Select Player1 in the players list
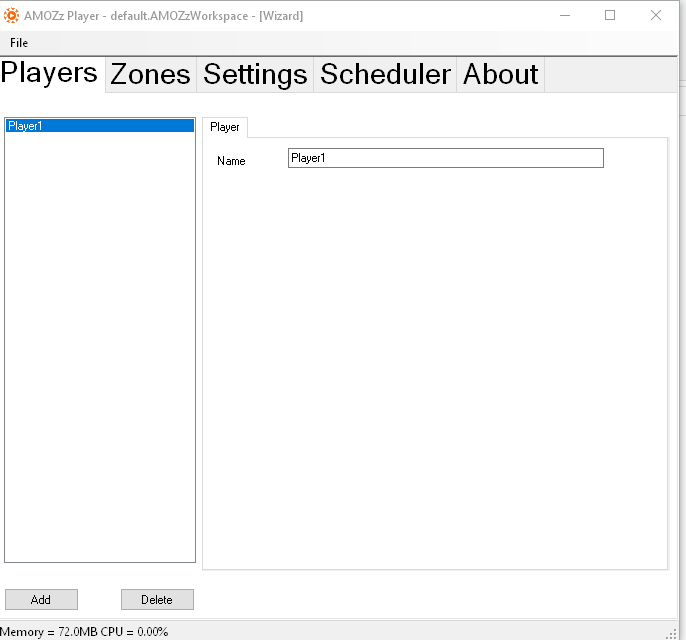The width and height of the screenshot is (686, 640). click(99, 126)
